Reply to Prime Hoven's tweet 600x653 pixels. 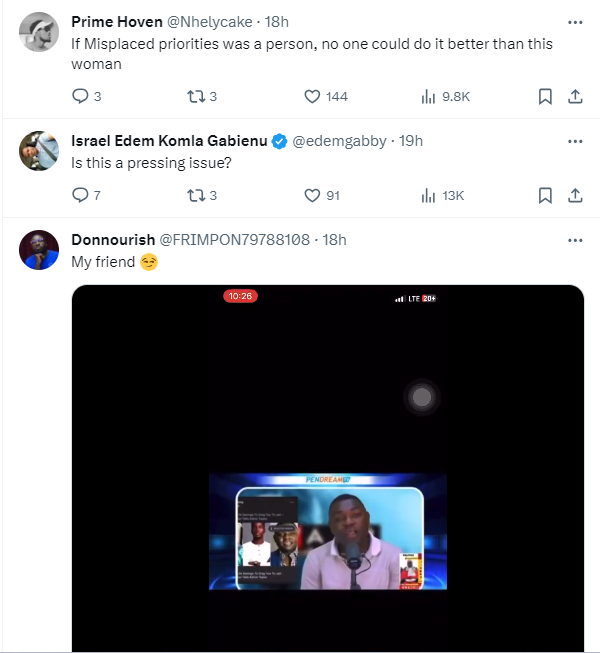coord(81,97)
